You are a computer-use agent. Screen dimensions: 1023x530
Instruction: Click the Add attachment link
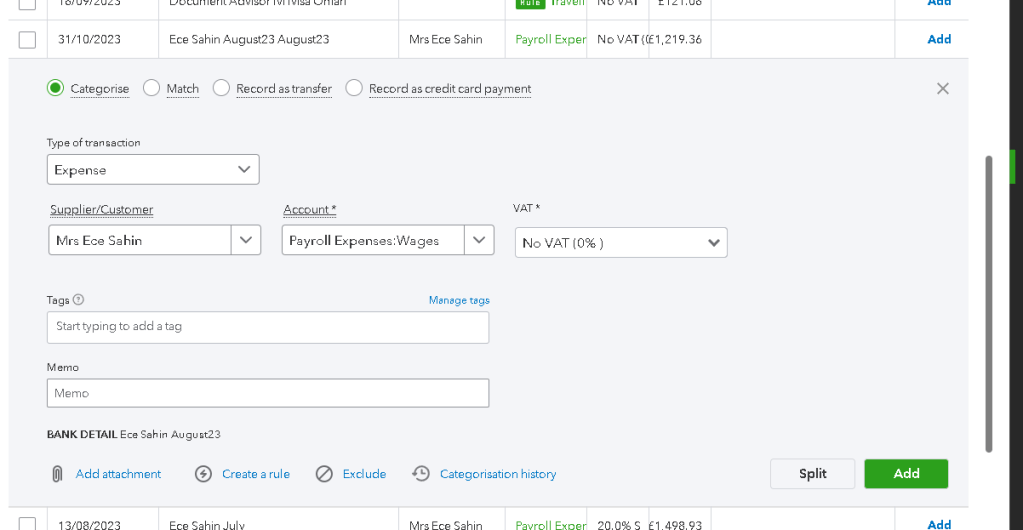[x=118, y=474]
